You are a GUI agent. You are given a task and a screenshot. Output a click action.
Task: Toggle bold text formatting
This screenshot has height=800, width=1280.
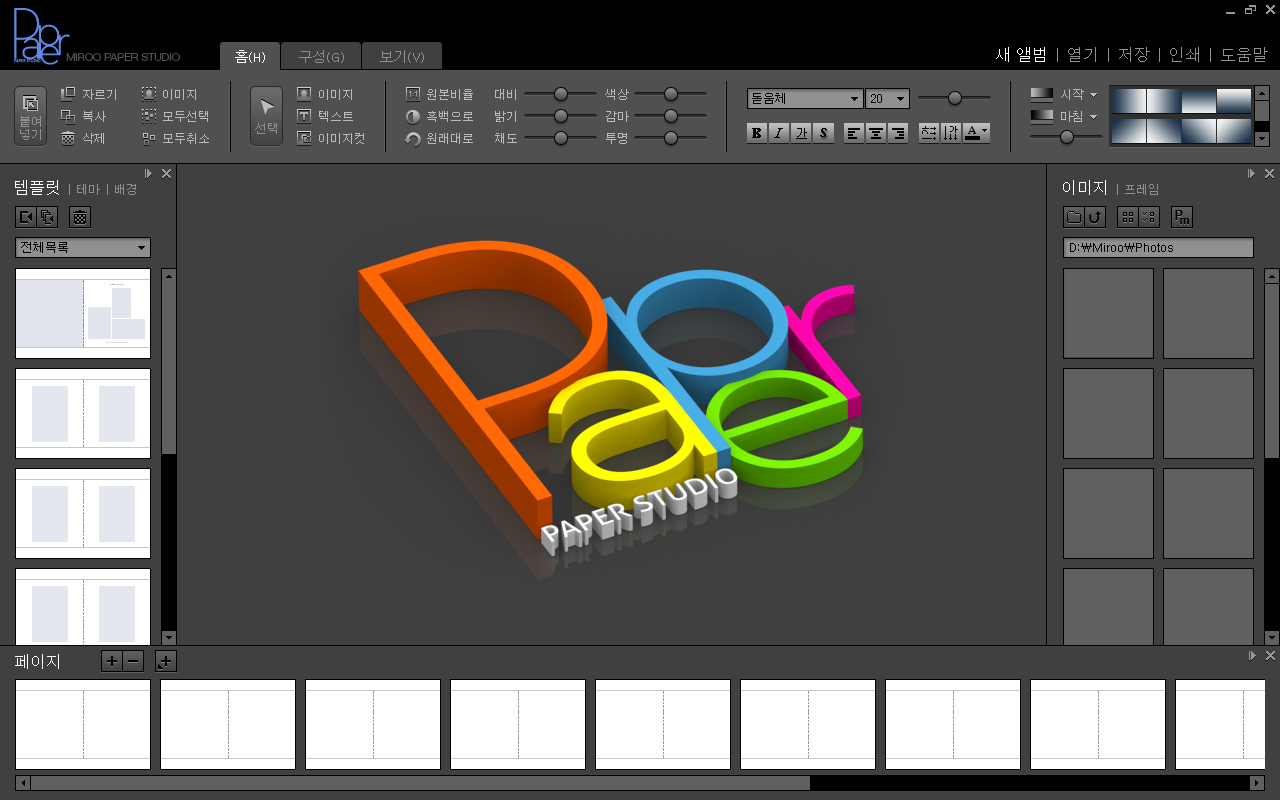(x=757, y=132)
